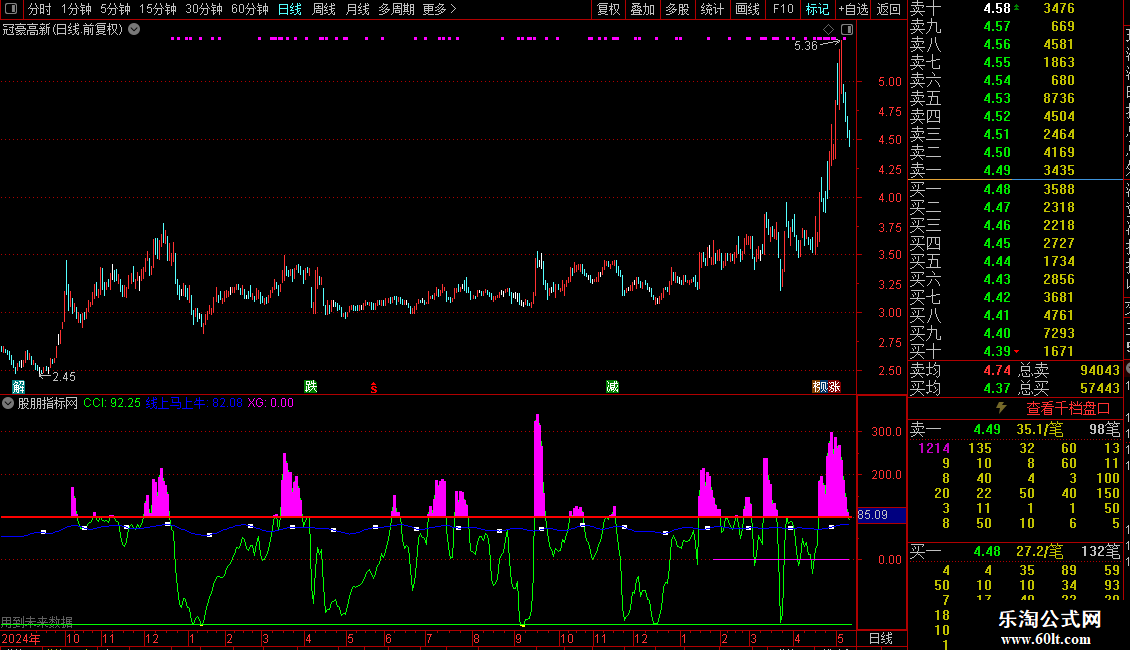The width and height of the screenshot is (1130, 650).
Task: Switch to 分时 intraday view
Action: [x=40, y=9]
